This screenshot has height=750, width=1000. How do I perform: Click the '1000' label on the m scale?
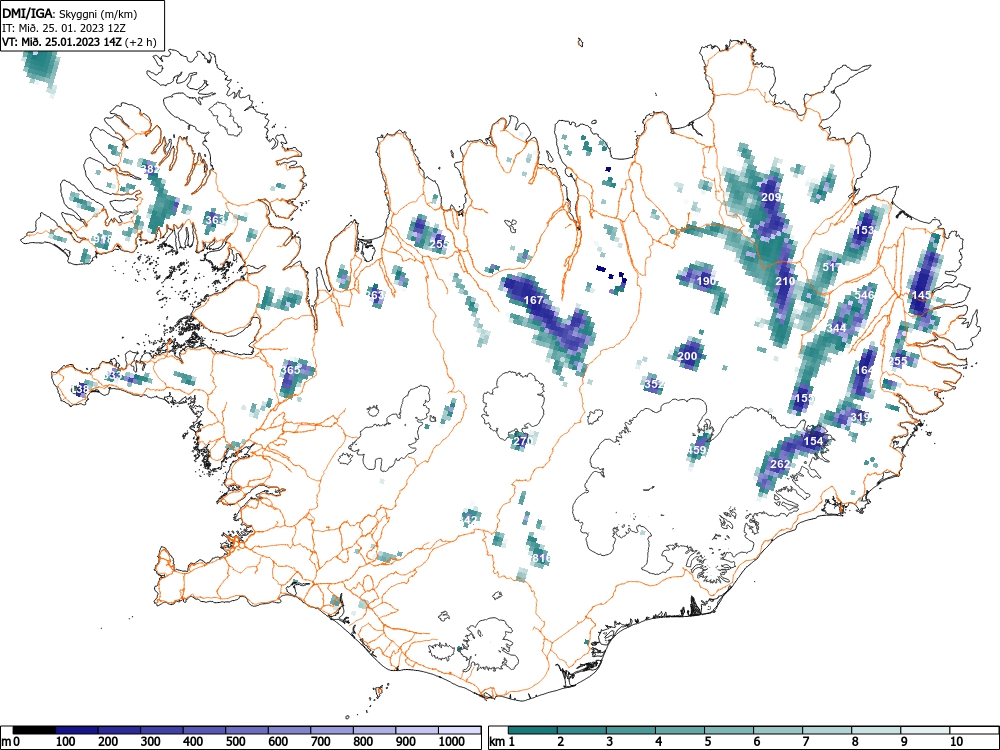point(452,742)
